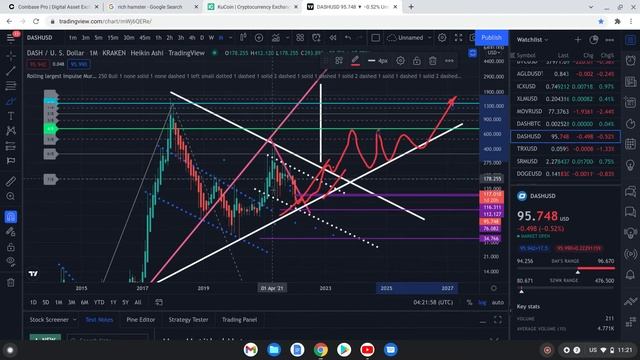640x360 pixels.
Task: Select the 1h timeframe
Action: point(158,38)
